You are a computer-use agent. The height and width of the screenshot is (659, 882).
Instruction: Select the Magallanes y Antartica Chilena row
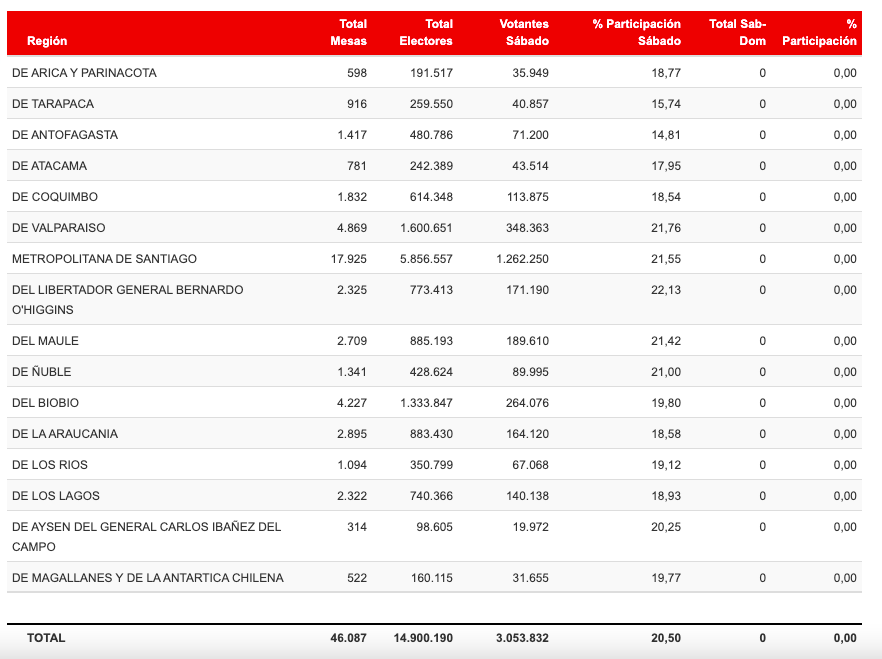(147, 578)
